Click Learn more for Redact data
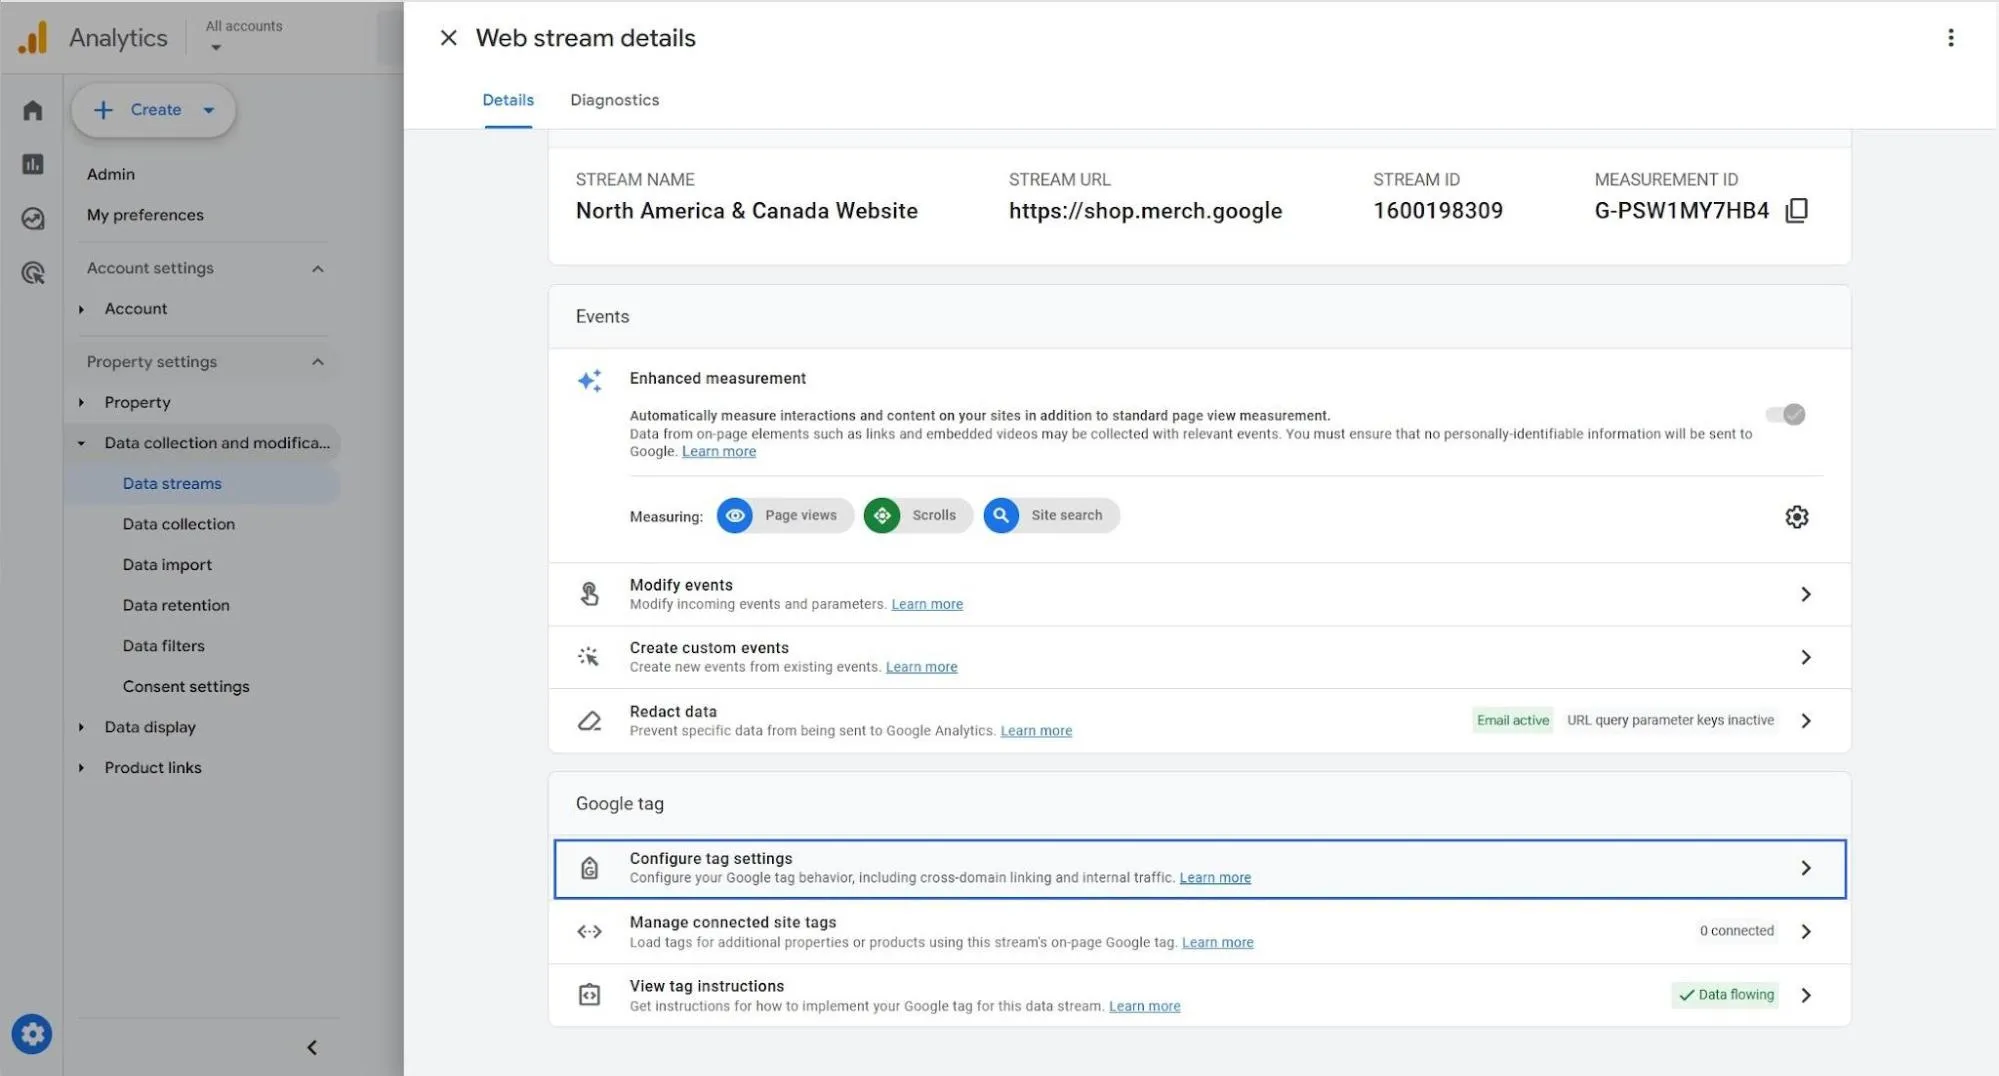Image resolution: width=1999 pixels, height=1076 pixels. coord(1036,731)
